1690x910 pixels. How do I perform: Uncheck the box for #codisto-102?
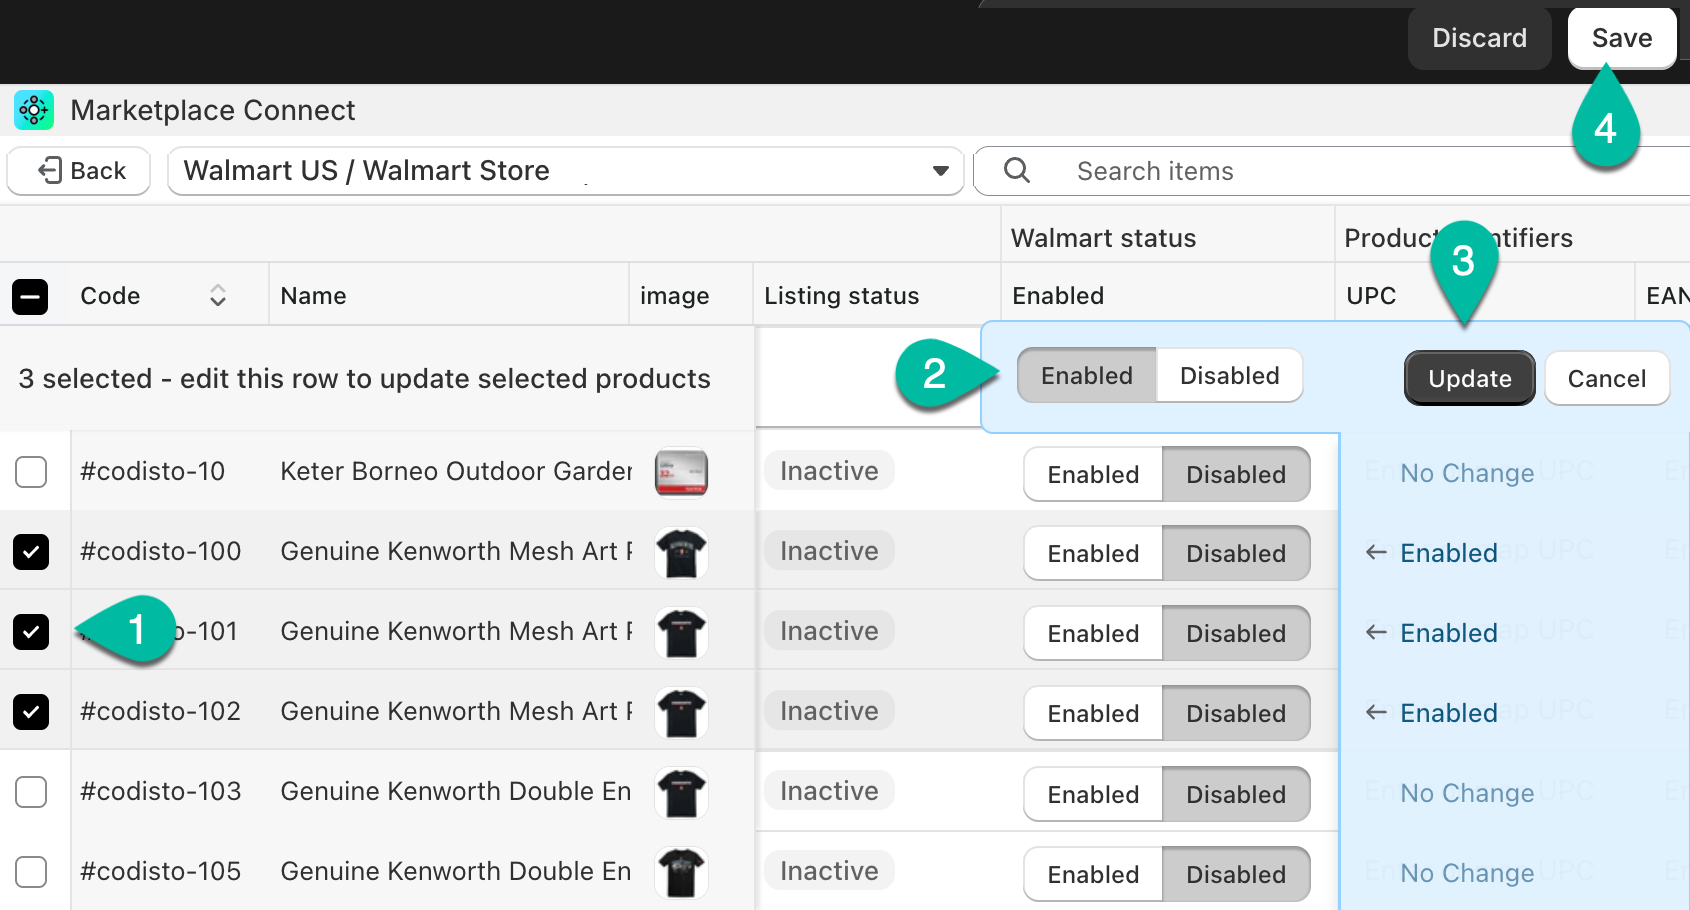click(x=31, y=711)
